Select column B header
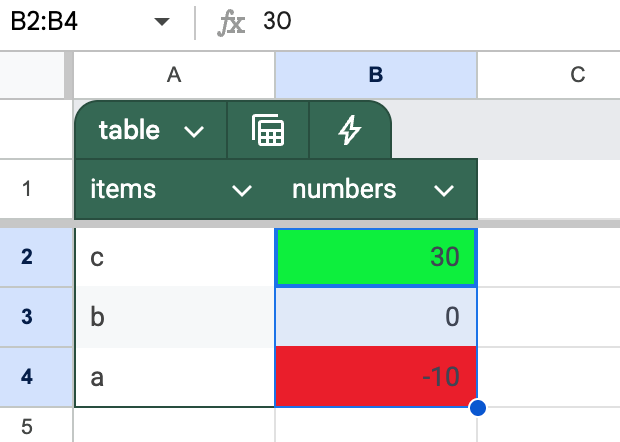Image resolution: width=620 pixels, height=442 pixels. tap(376, 75)
